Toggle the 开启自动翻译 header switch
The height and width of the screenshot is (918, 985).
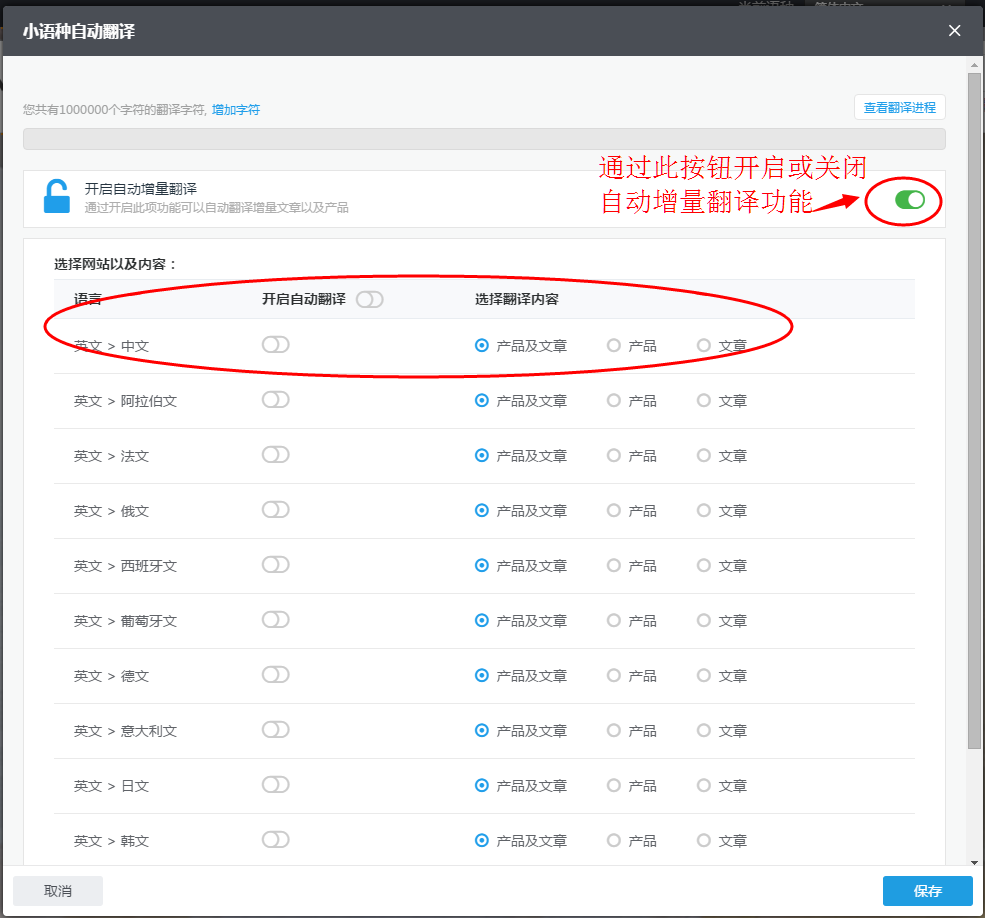point(369,298)
